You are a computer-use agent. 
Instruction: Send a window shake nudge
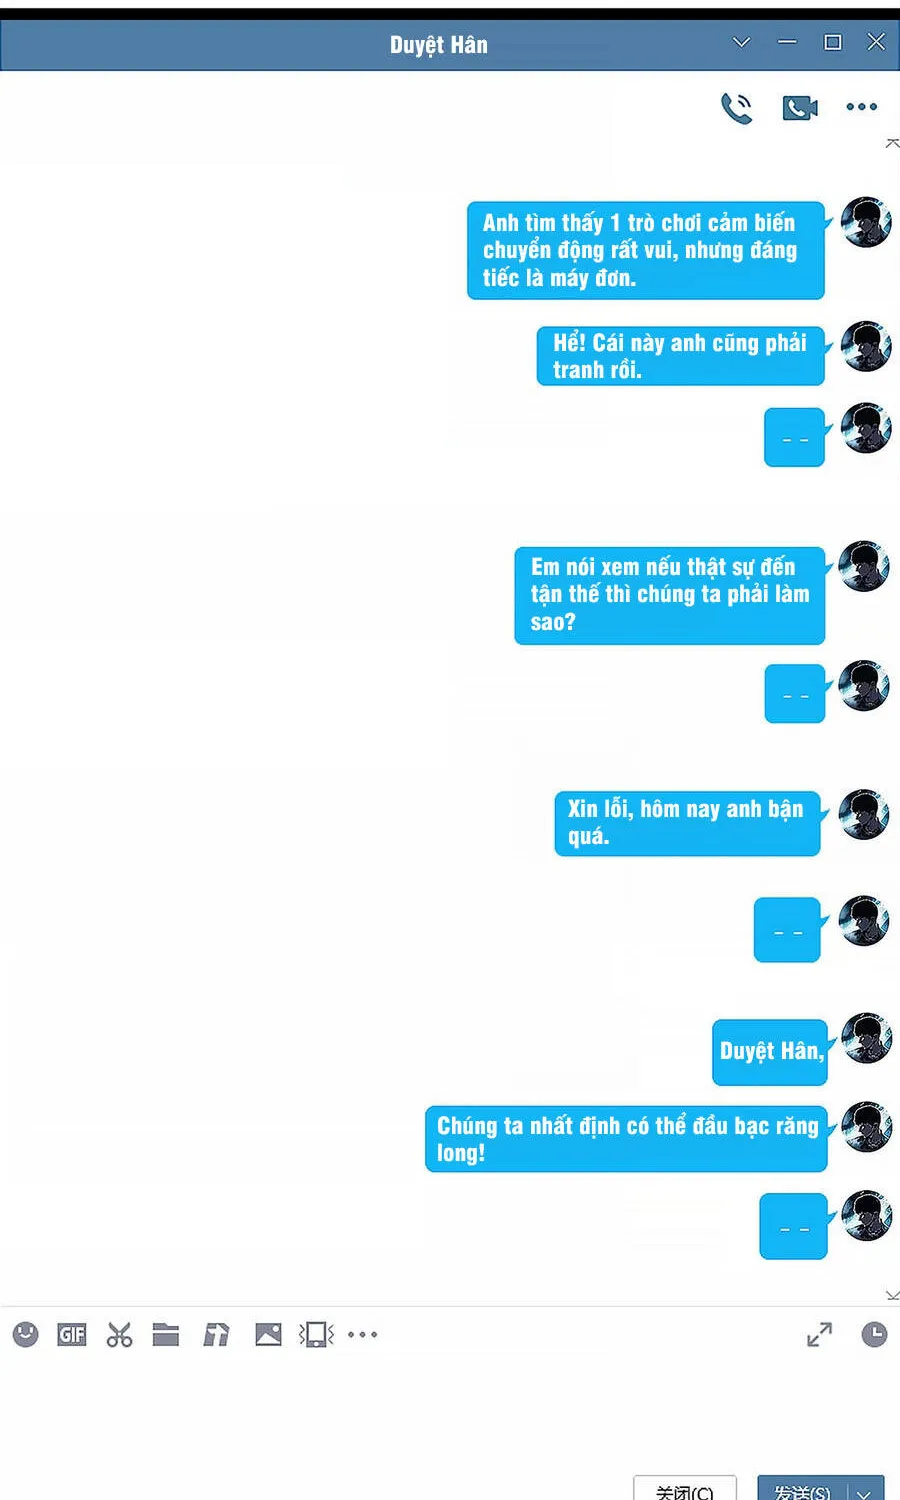click(x=316, y=1334)
